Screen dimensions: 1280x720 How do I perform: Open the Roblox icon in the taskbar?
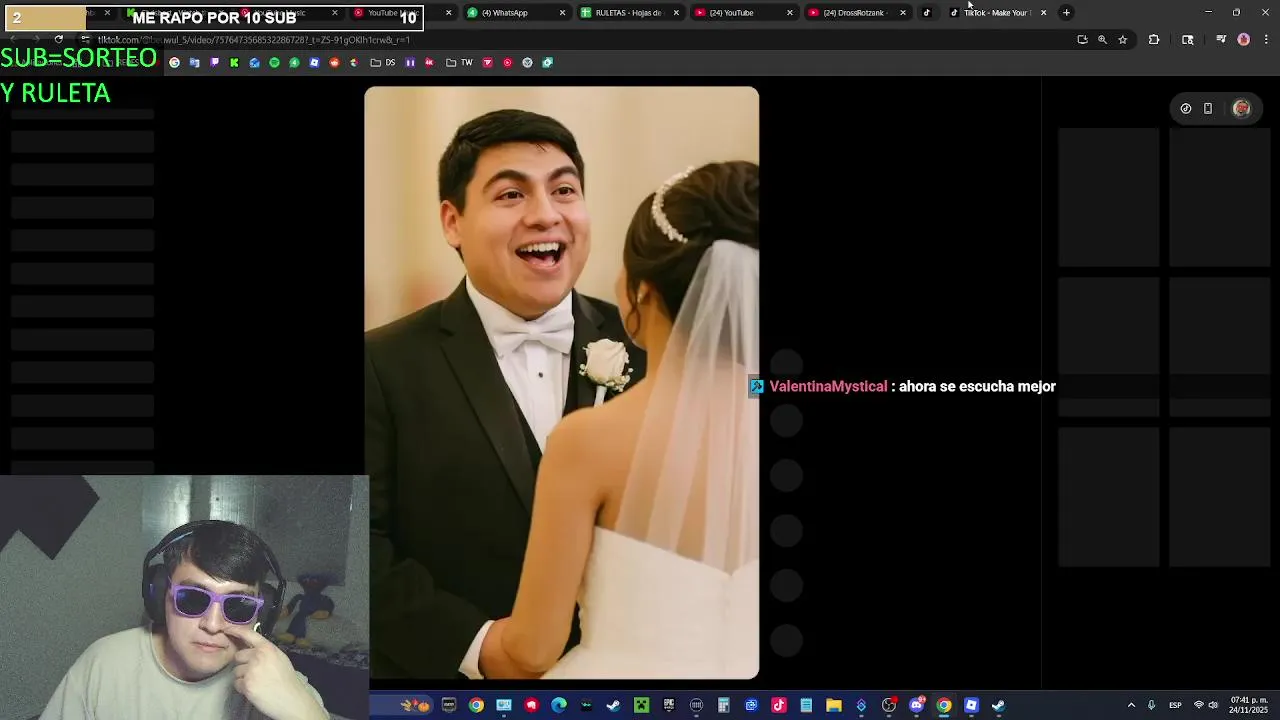(x=971, y=705)
